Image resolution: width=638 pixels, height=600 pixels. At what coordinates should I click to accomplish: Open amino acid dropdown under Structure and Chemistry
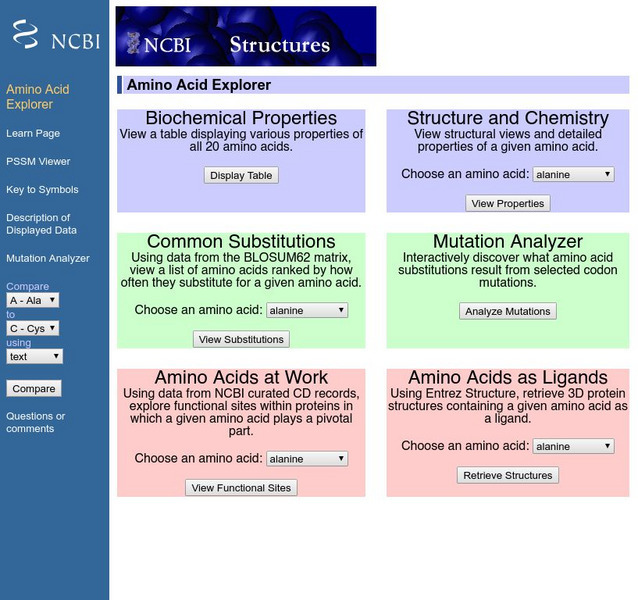pos(573,174)
